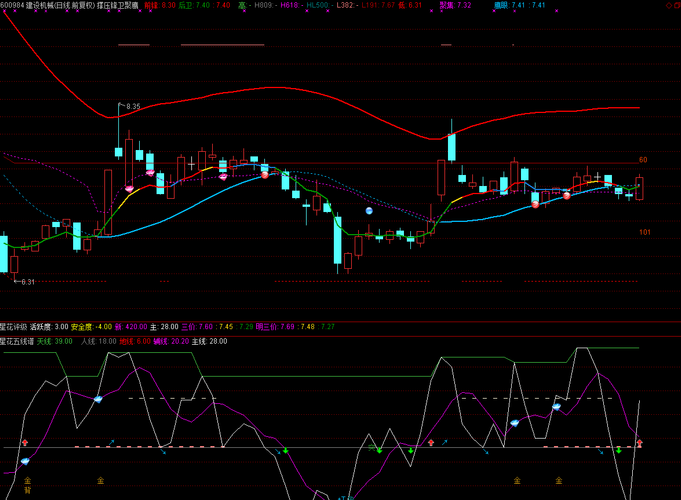The image size is (681, 500).
Task: Click the 8.35 high price label
Action: 133,106
